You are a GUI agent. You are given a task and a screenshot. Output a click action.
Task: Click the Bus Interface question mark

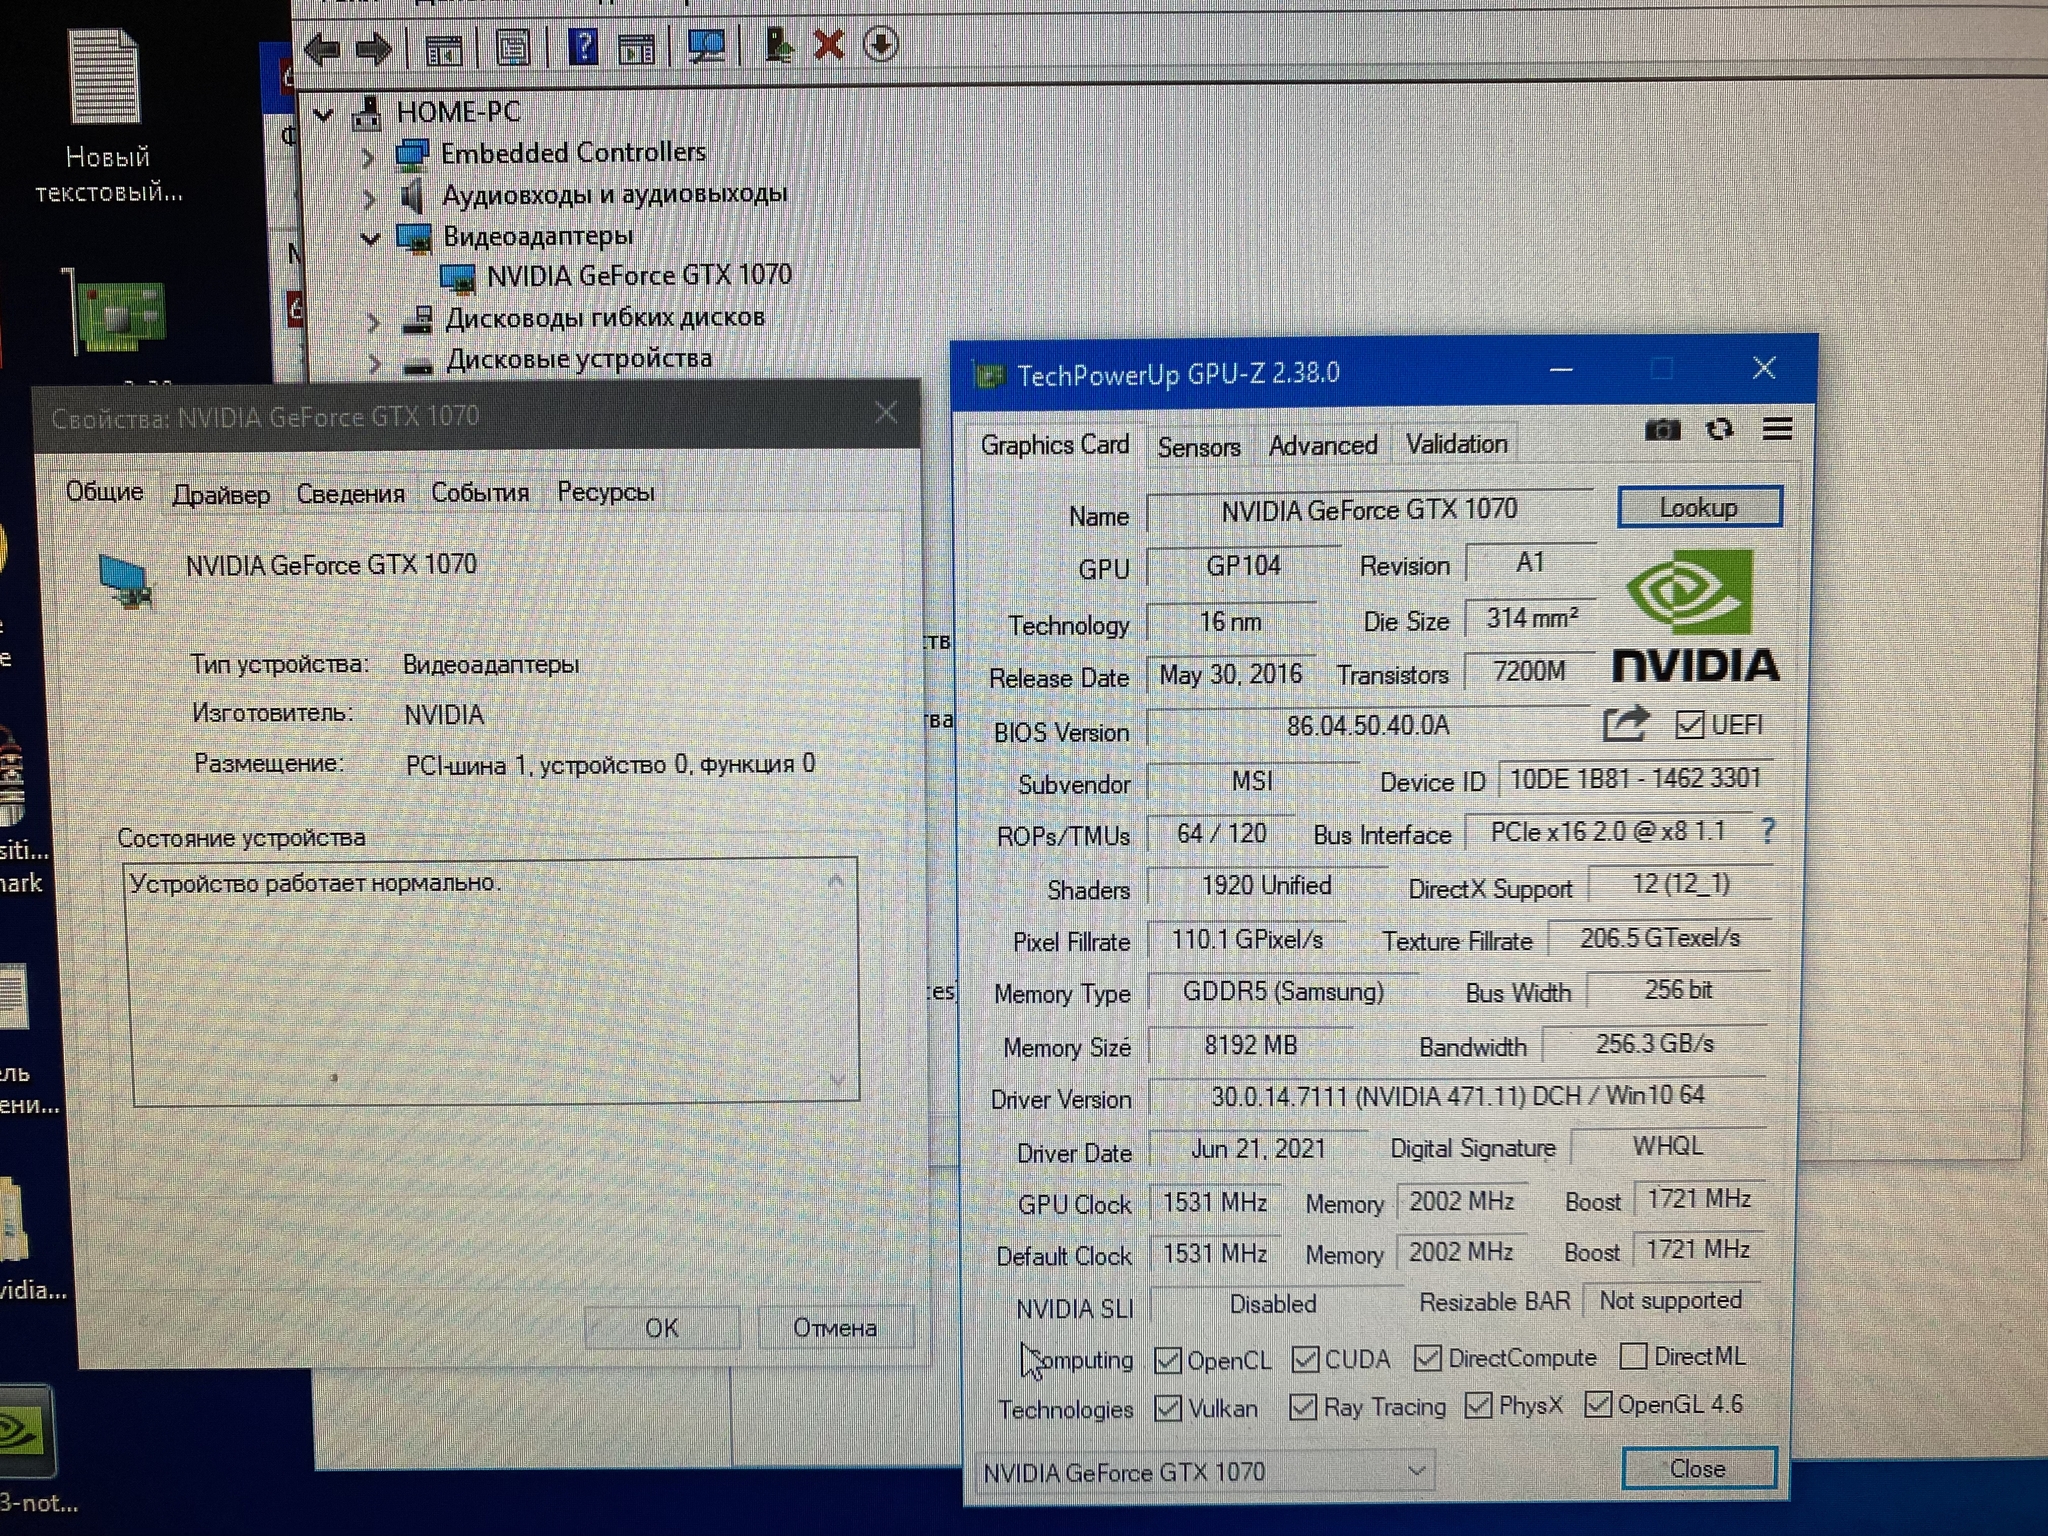1767,830
